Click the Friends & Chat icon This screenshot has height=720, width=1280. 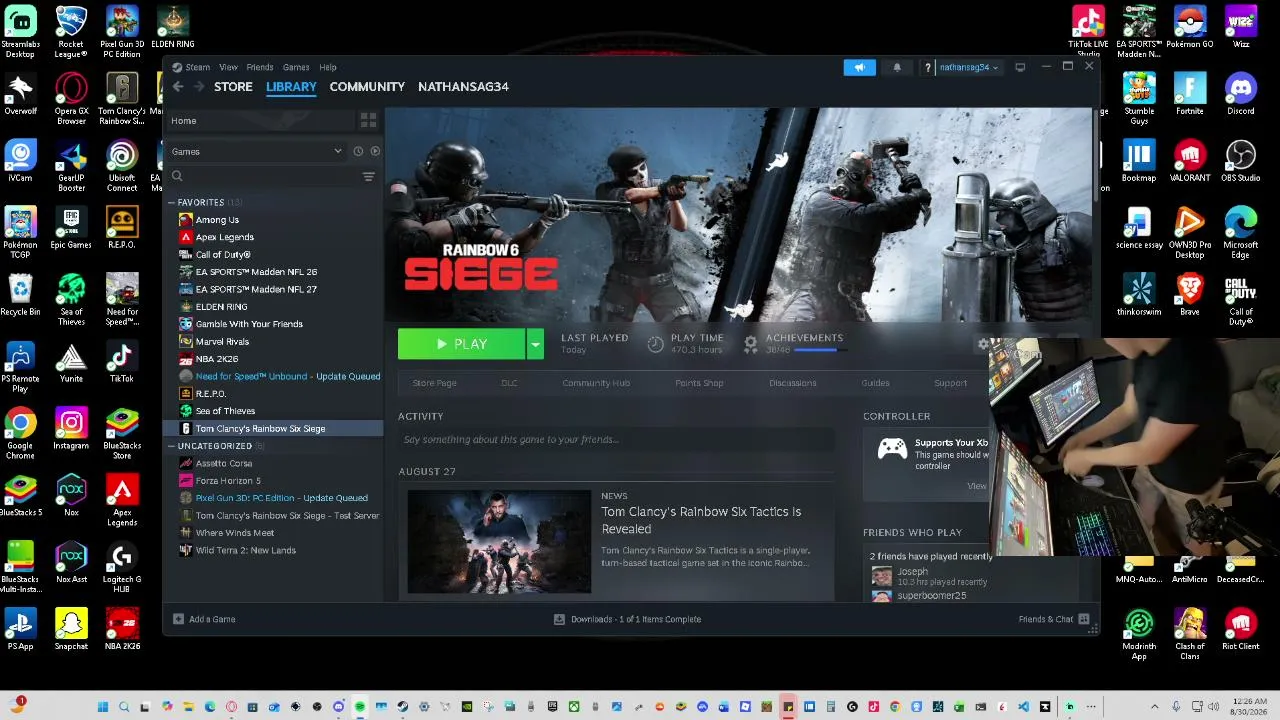click(x=1083, y=619)
